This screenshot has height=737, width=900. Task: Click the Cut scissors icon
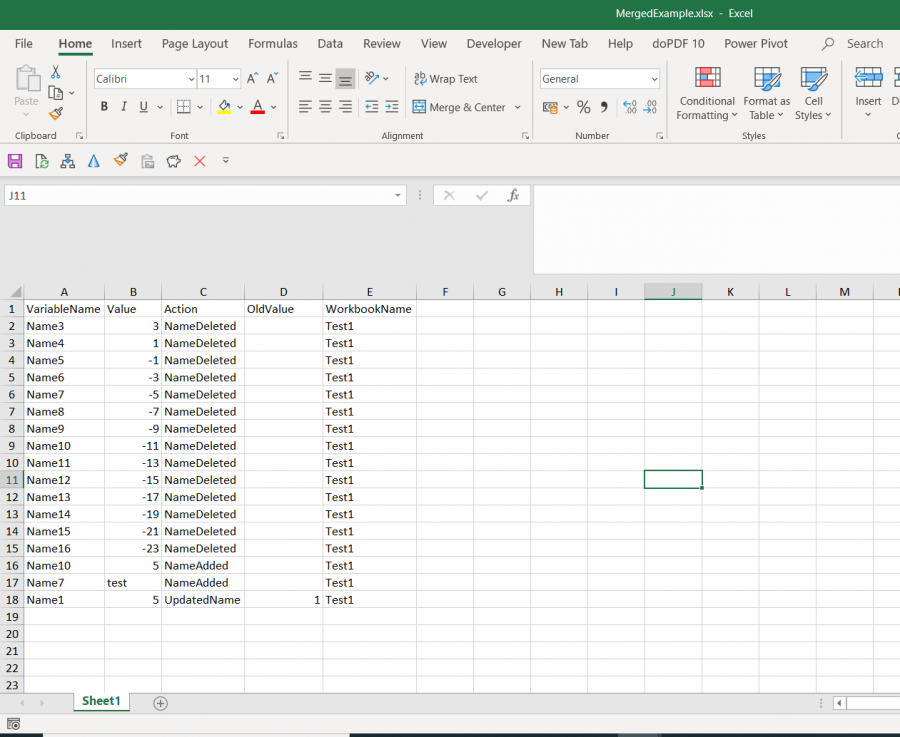pyautogui.click(x=56, y=72)
